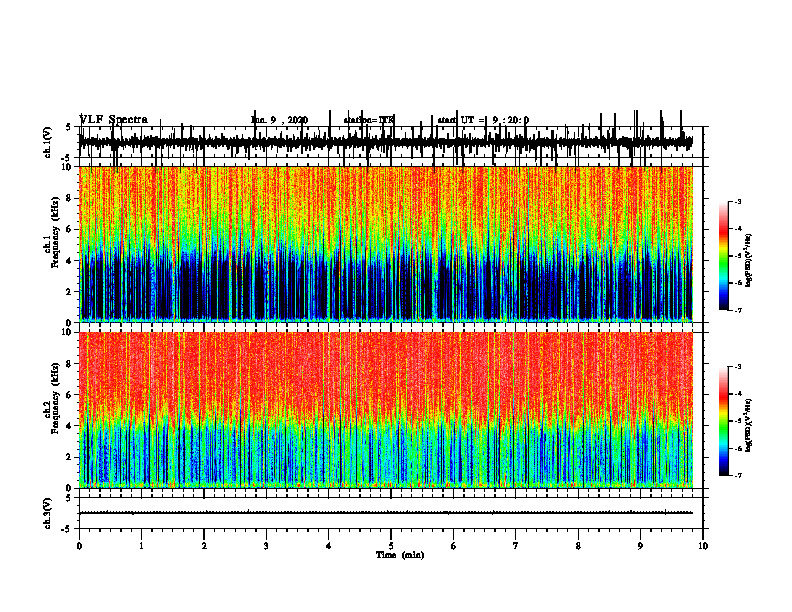The image size is (792, 612).
Task: Click the '-7' label on ch.1 color bar
Action: (738, 310)
